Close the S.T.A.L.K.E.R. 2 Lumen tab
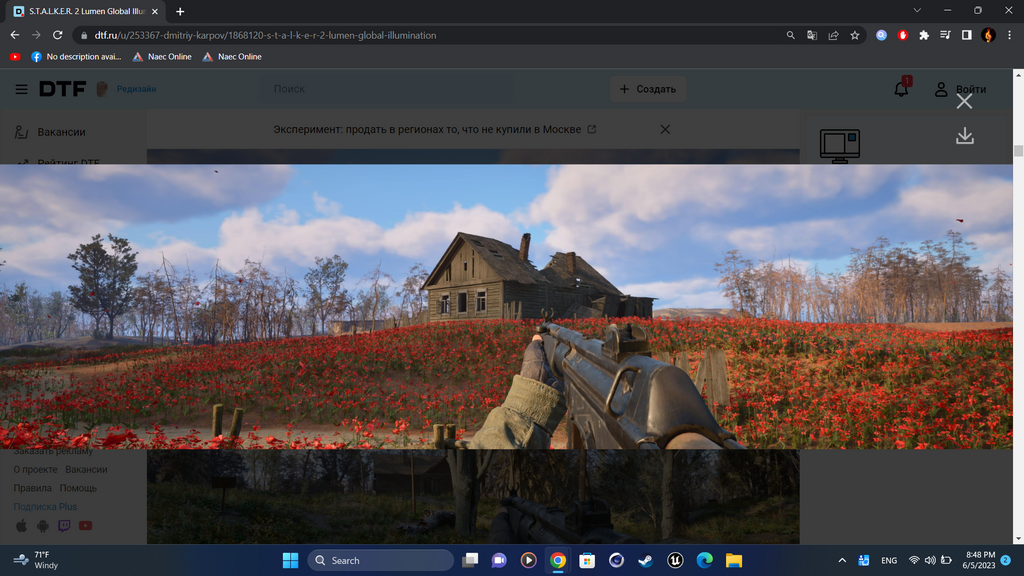 pos(155,11)
